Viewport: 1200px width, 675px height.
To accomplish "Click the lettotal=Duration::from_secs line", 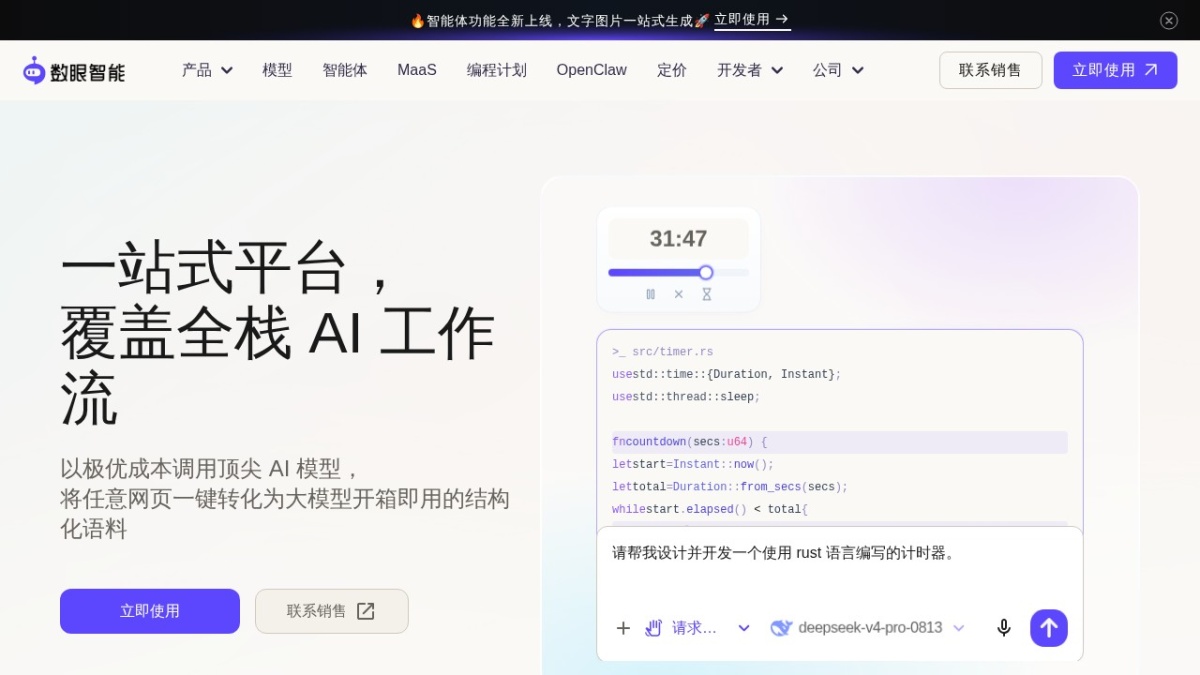I will 730,487.
